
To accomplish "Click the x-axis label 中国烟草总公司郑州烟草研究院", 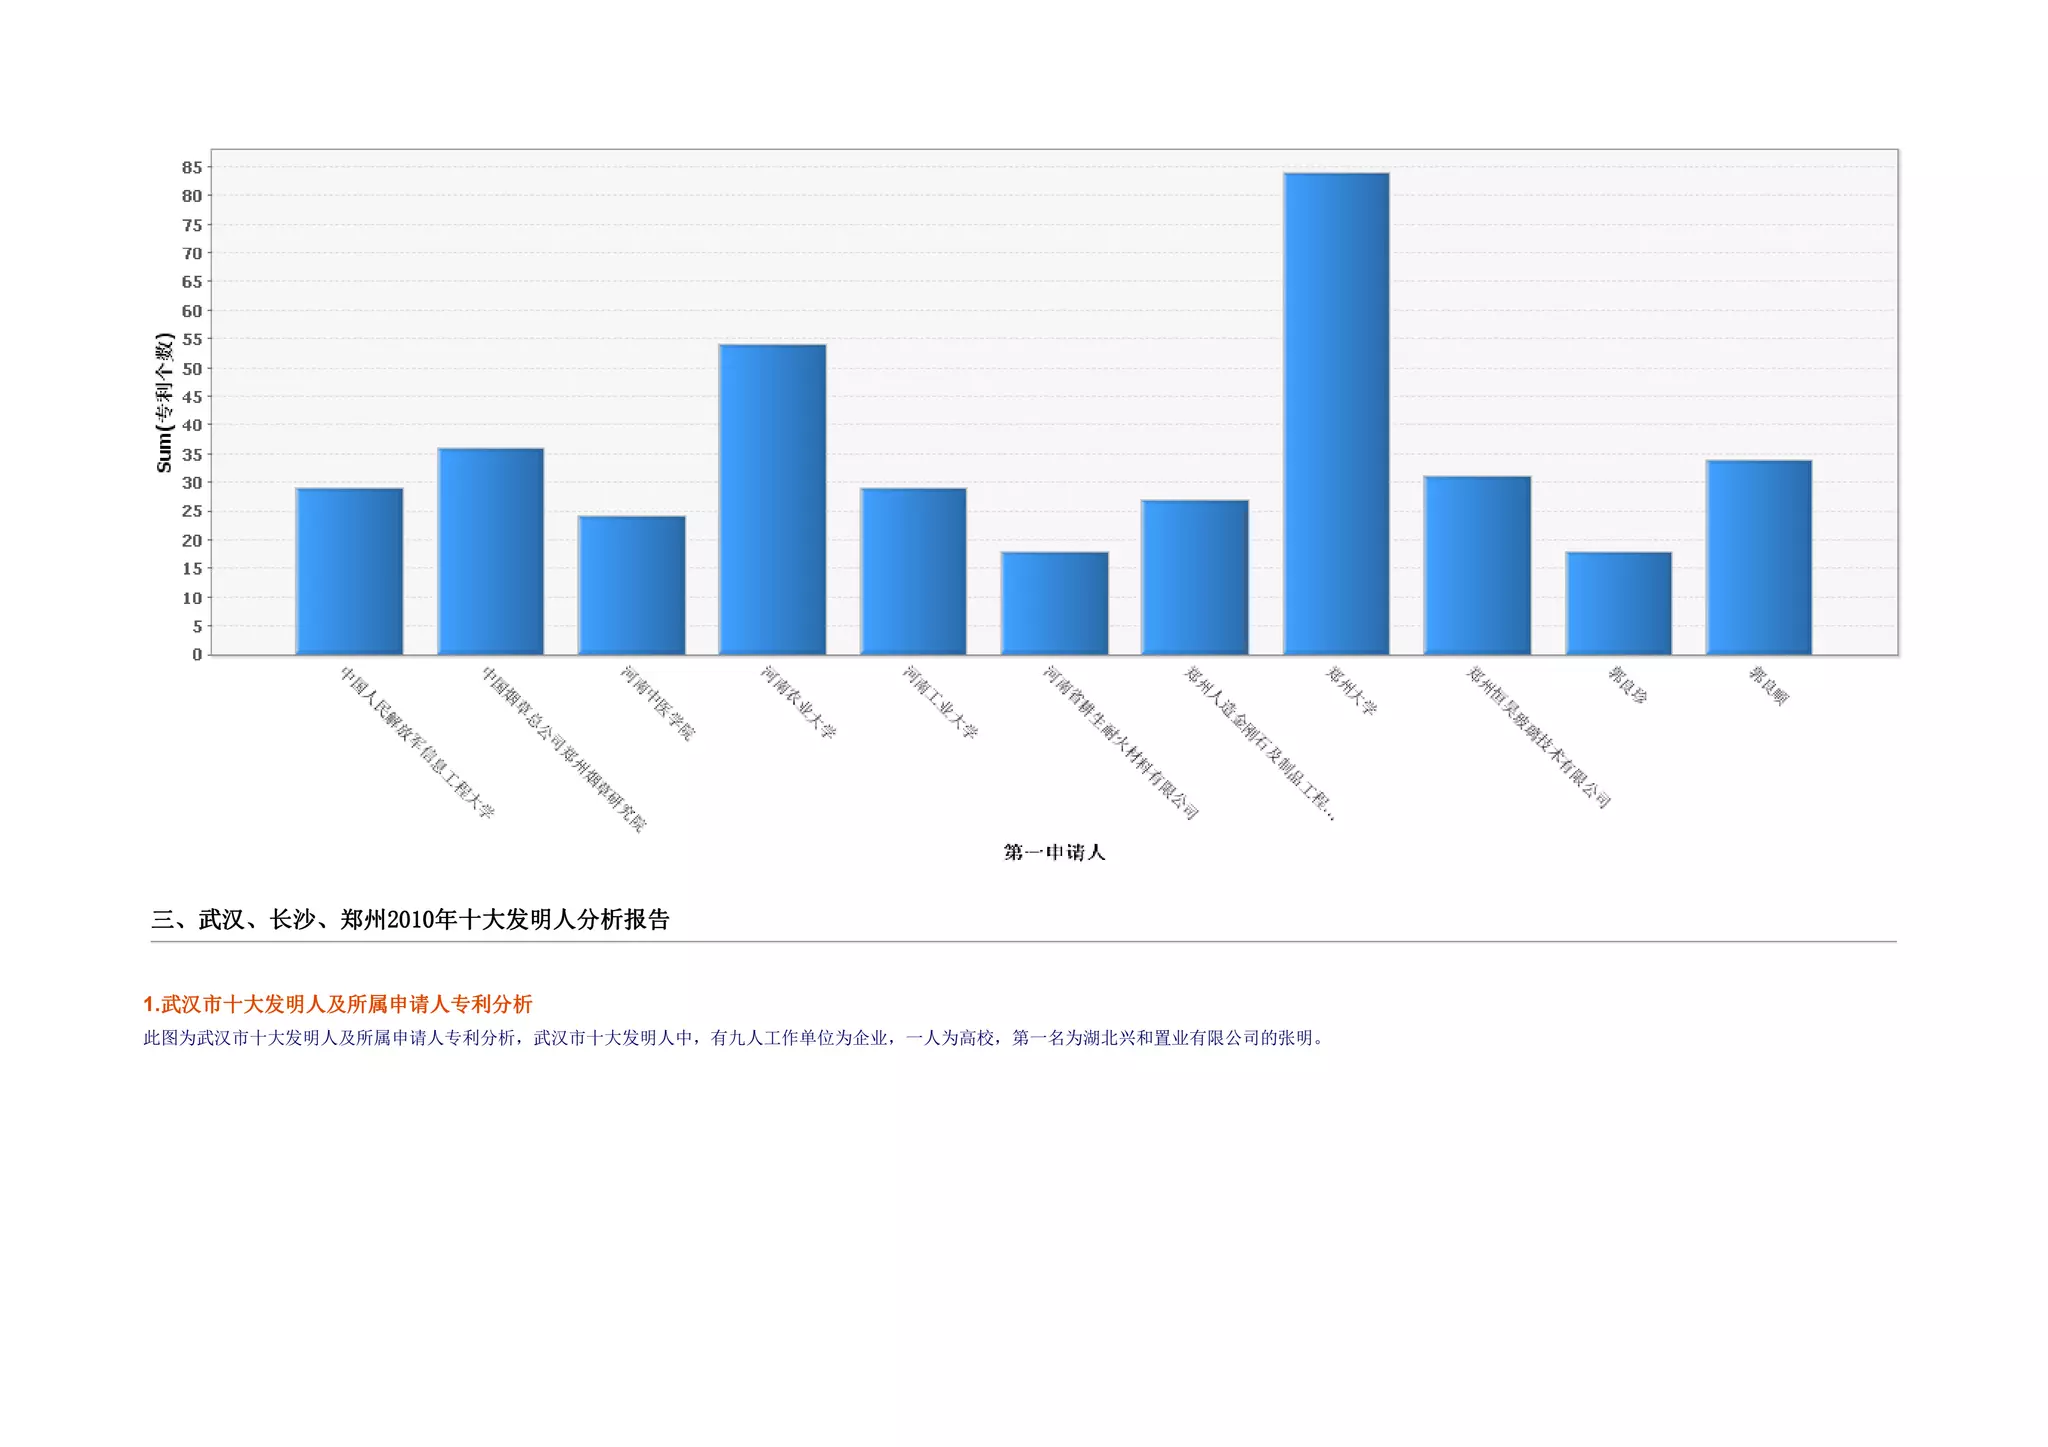I will pyautogui.click(x=564, y=749).
